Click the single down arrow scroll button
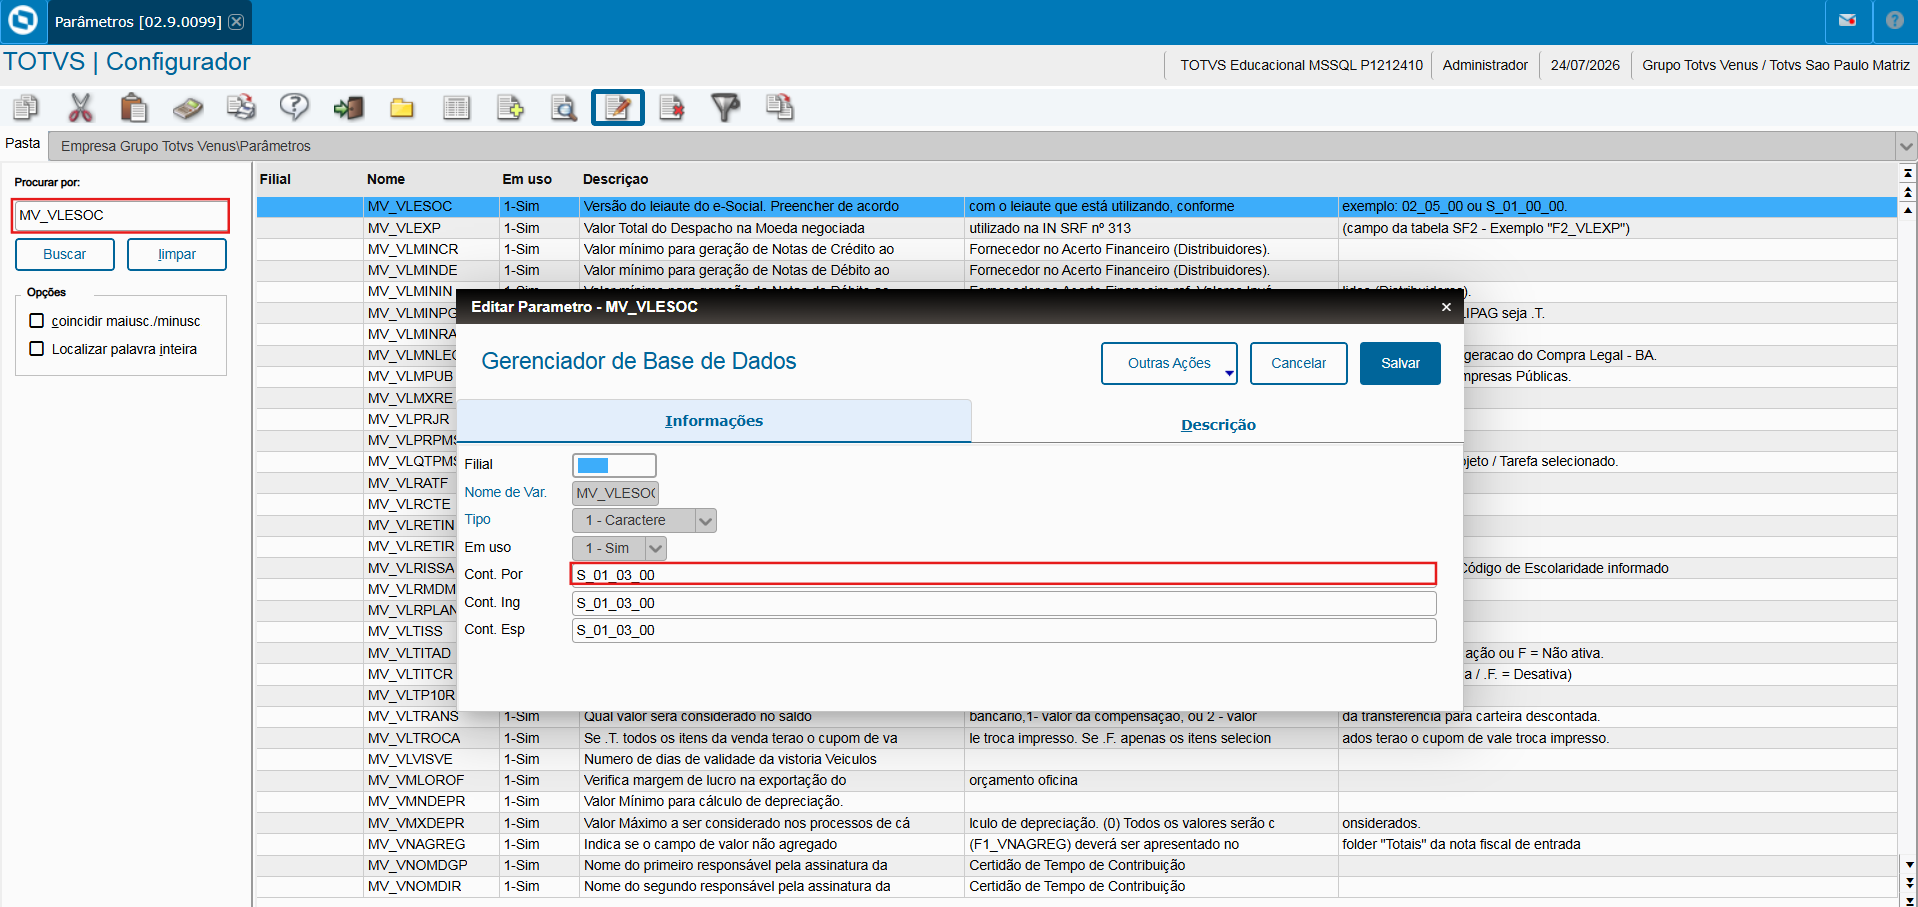 [1909, 865]
